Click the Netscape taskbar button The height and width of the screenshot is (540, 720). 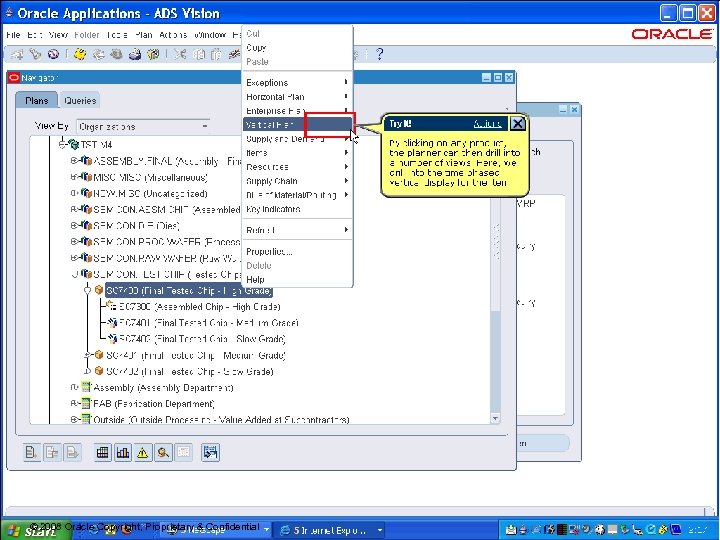(216, 530)
